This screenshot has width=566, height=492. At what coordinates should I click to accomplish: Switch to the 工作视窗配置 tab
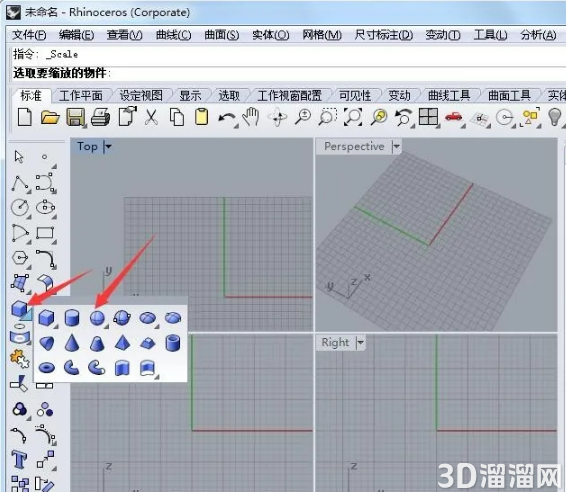tap(289, 96)
